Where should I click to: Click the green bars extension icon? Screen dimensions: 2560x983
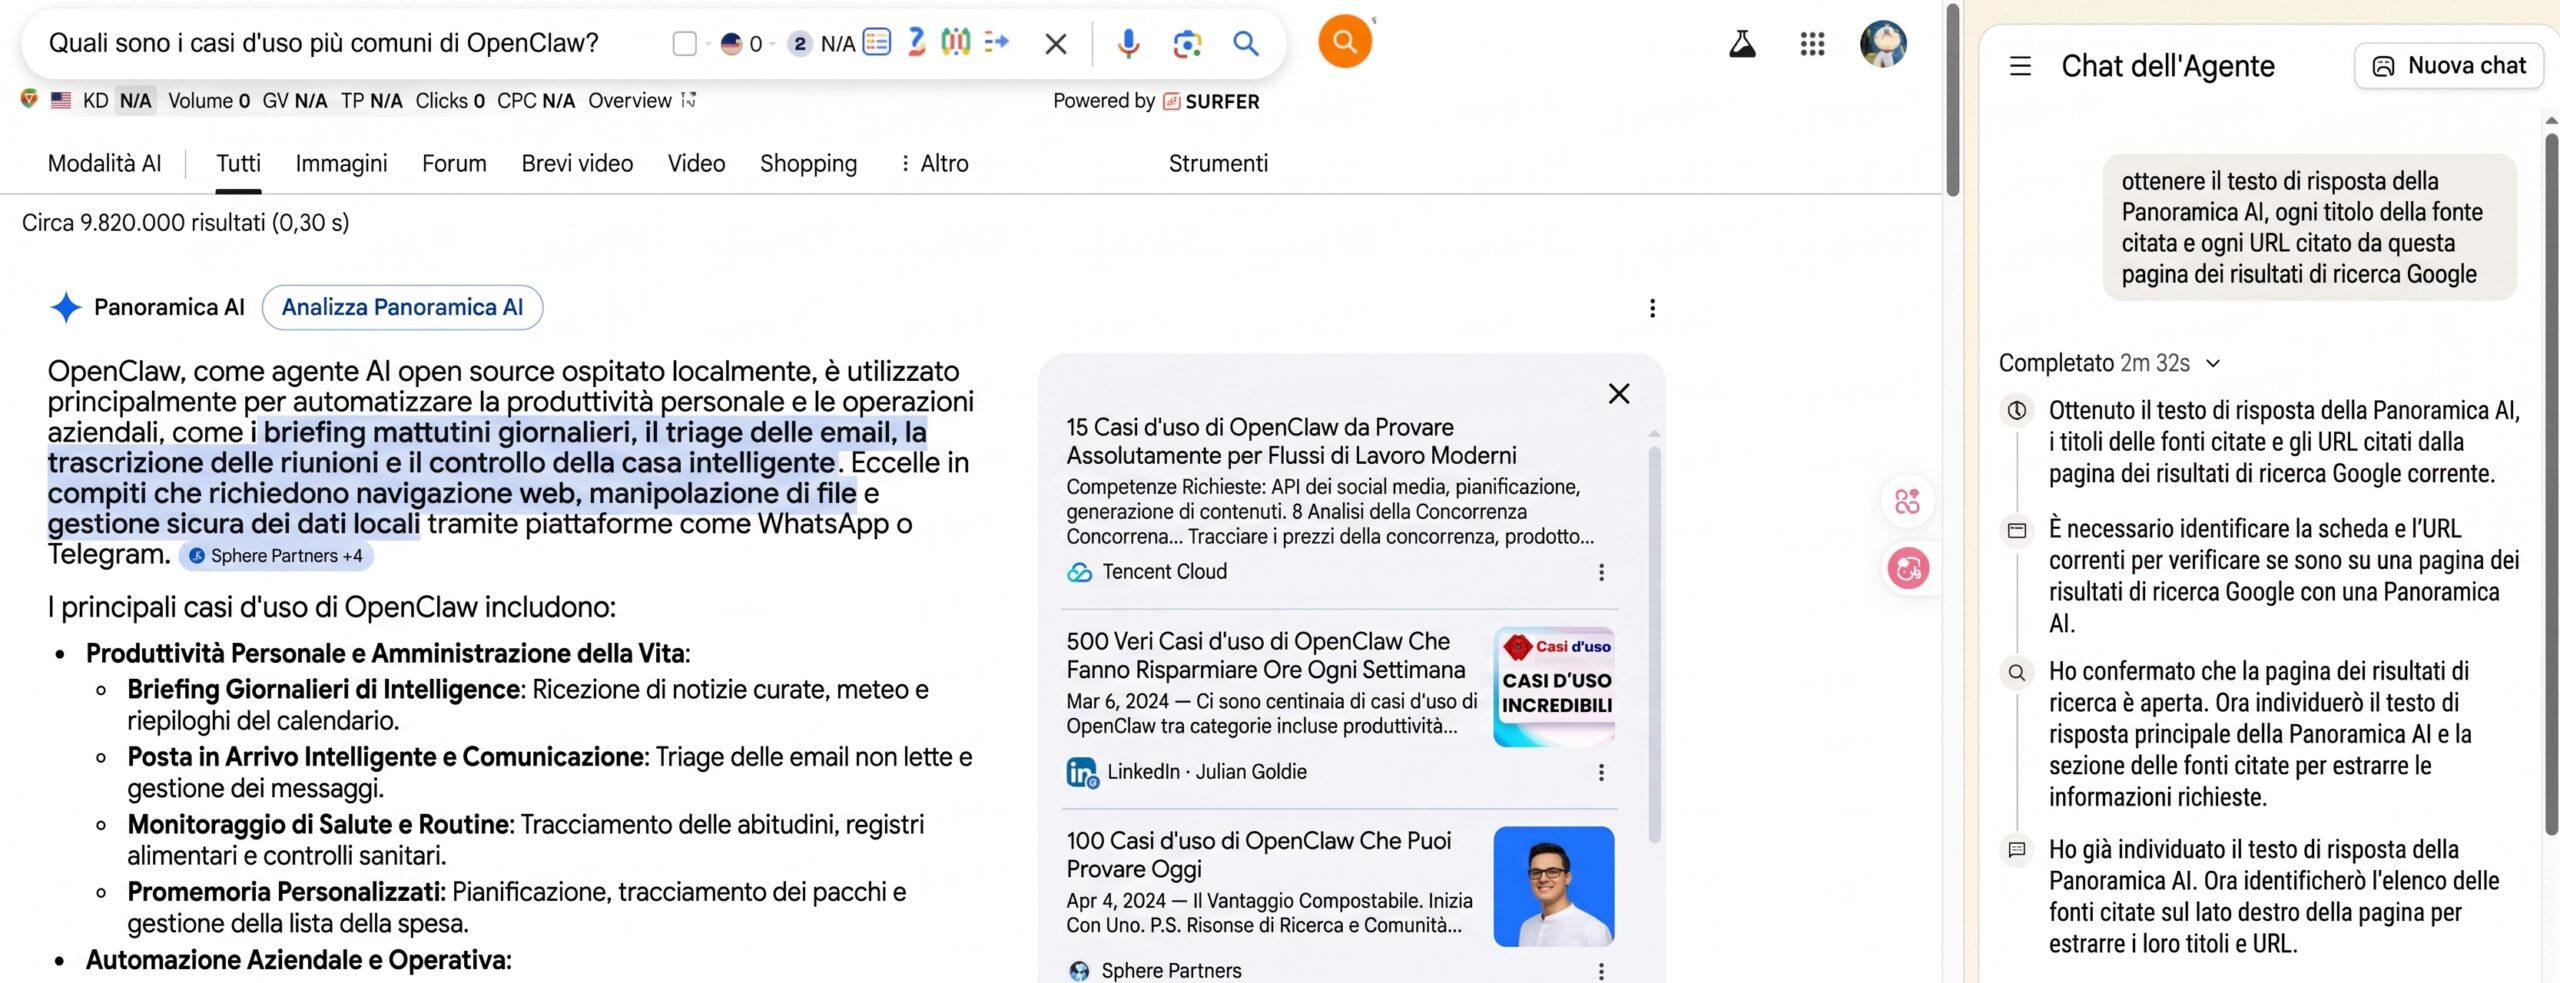(x=956, y=42)
